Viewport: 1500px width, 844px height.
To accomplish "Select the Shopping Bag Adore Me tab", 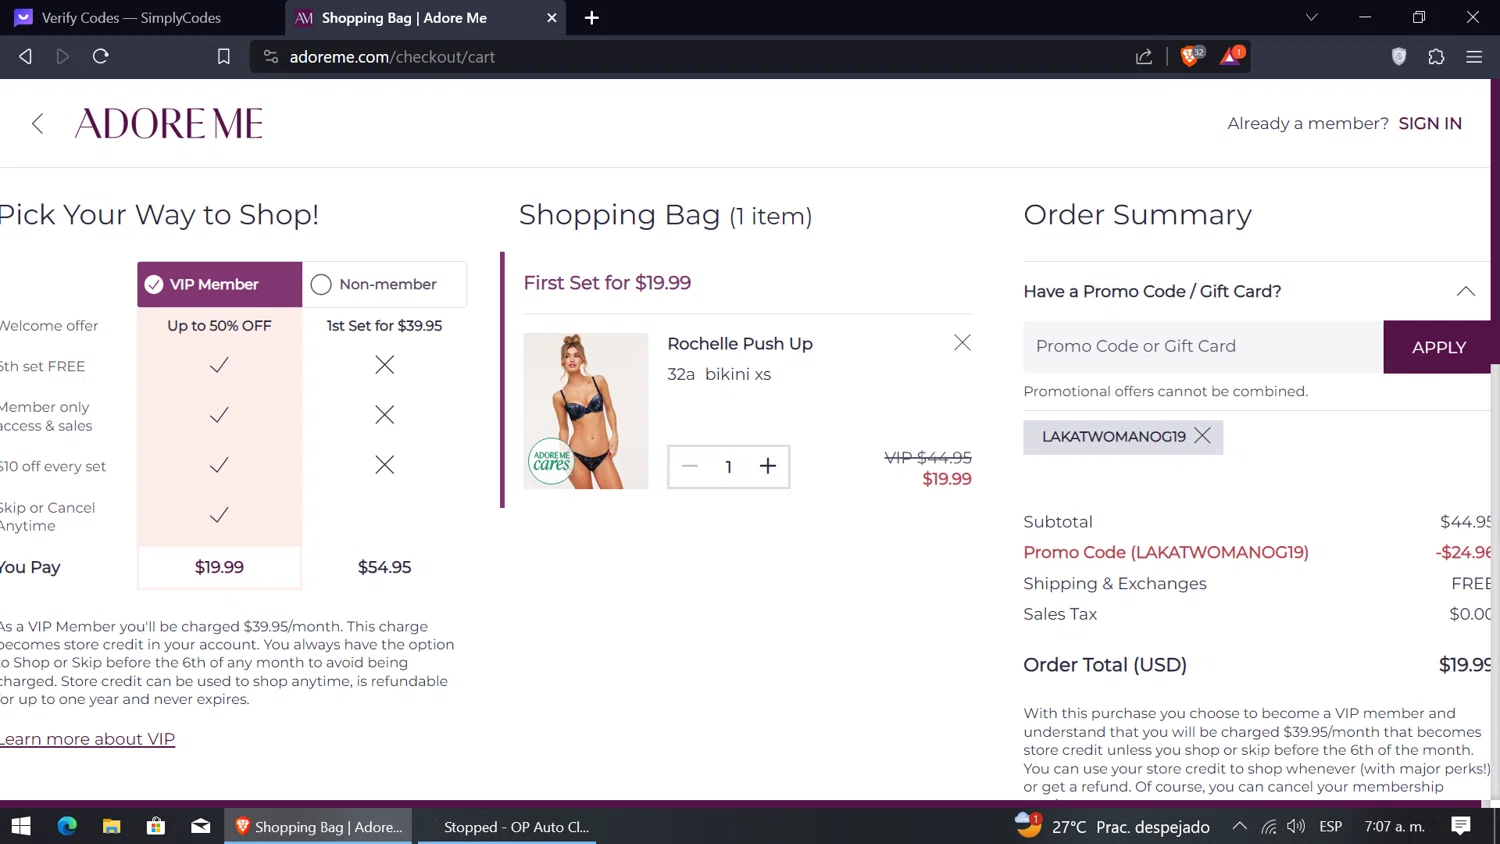I will coord(425,18).
